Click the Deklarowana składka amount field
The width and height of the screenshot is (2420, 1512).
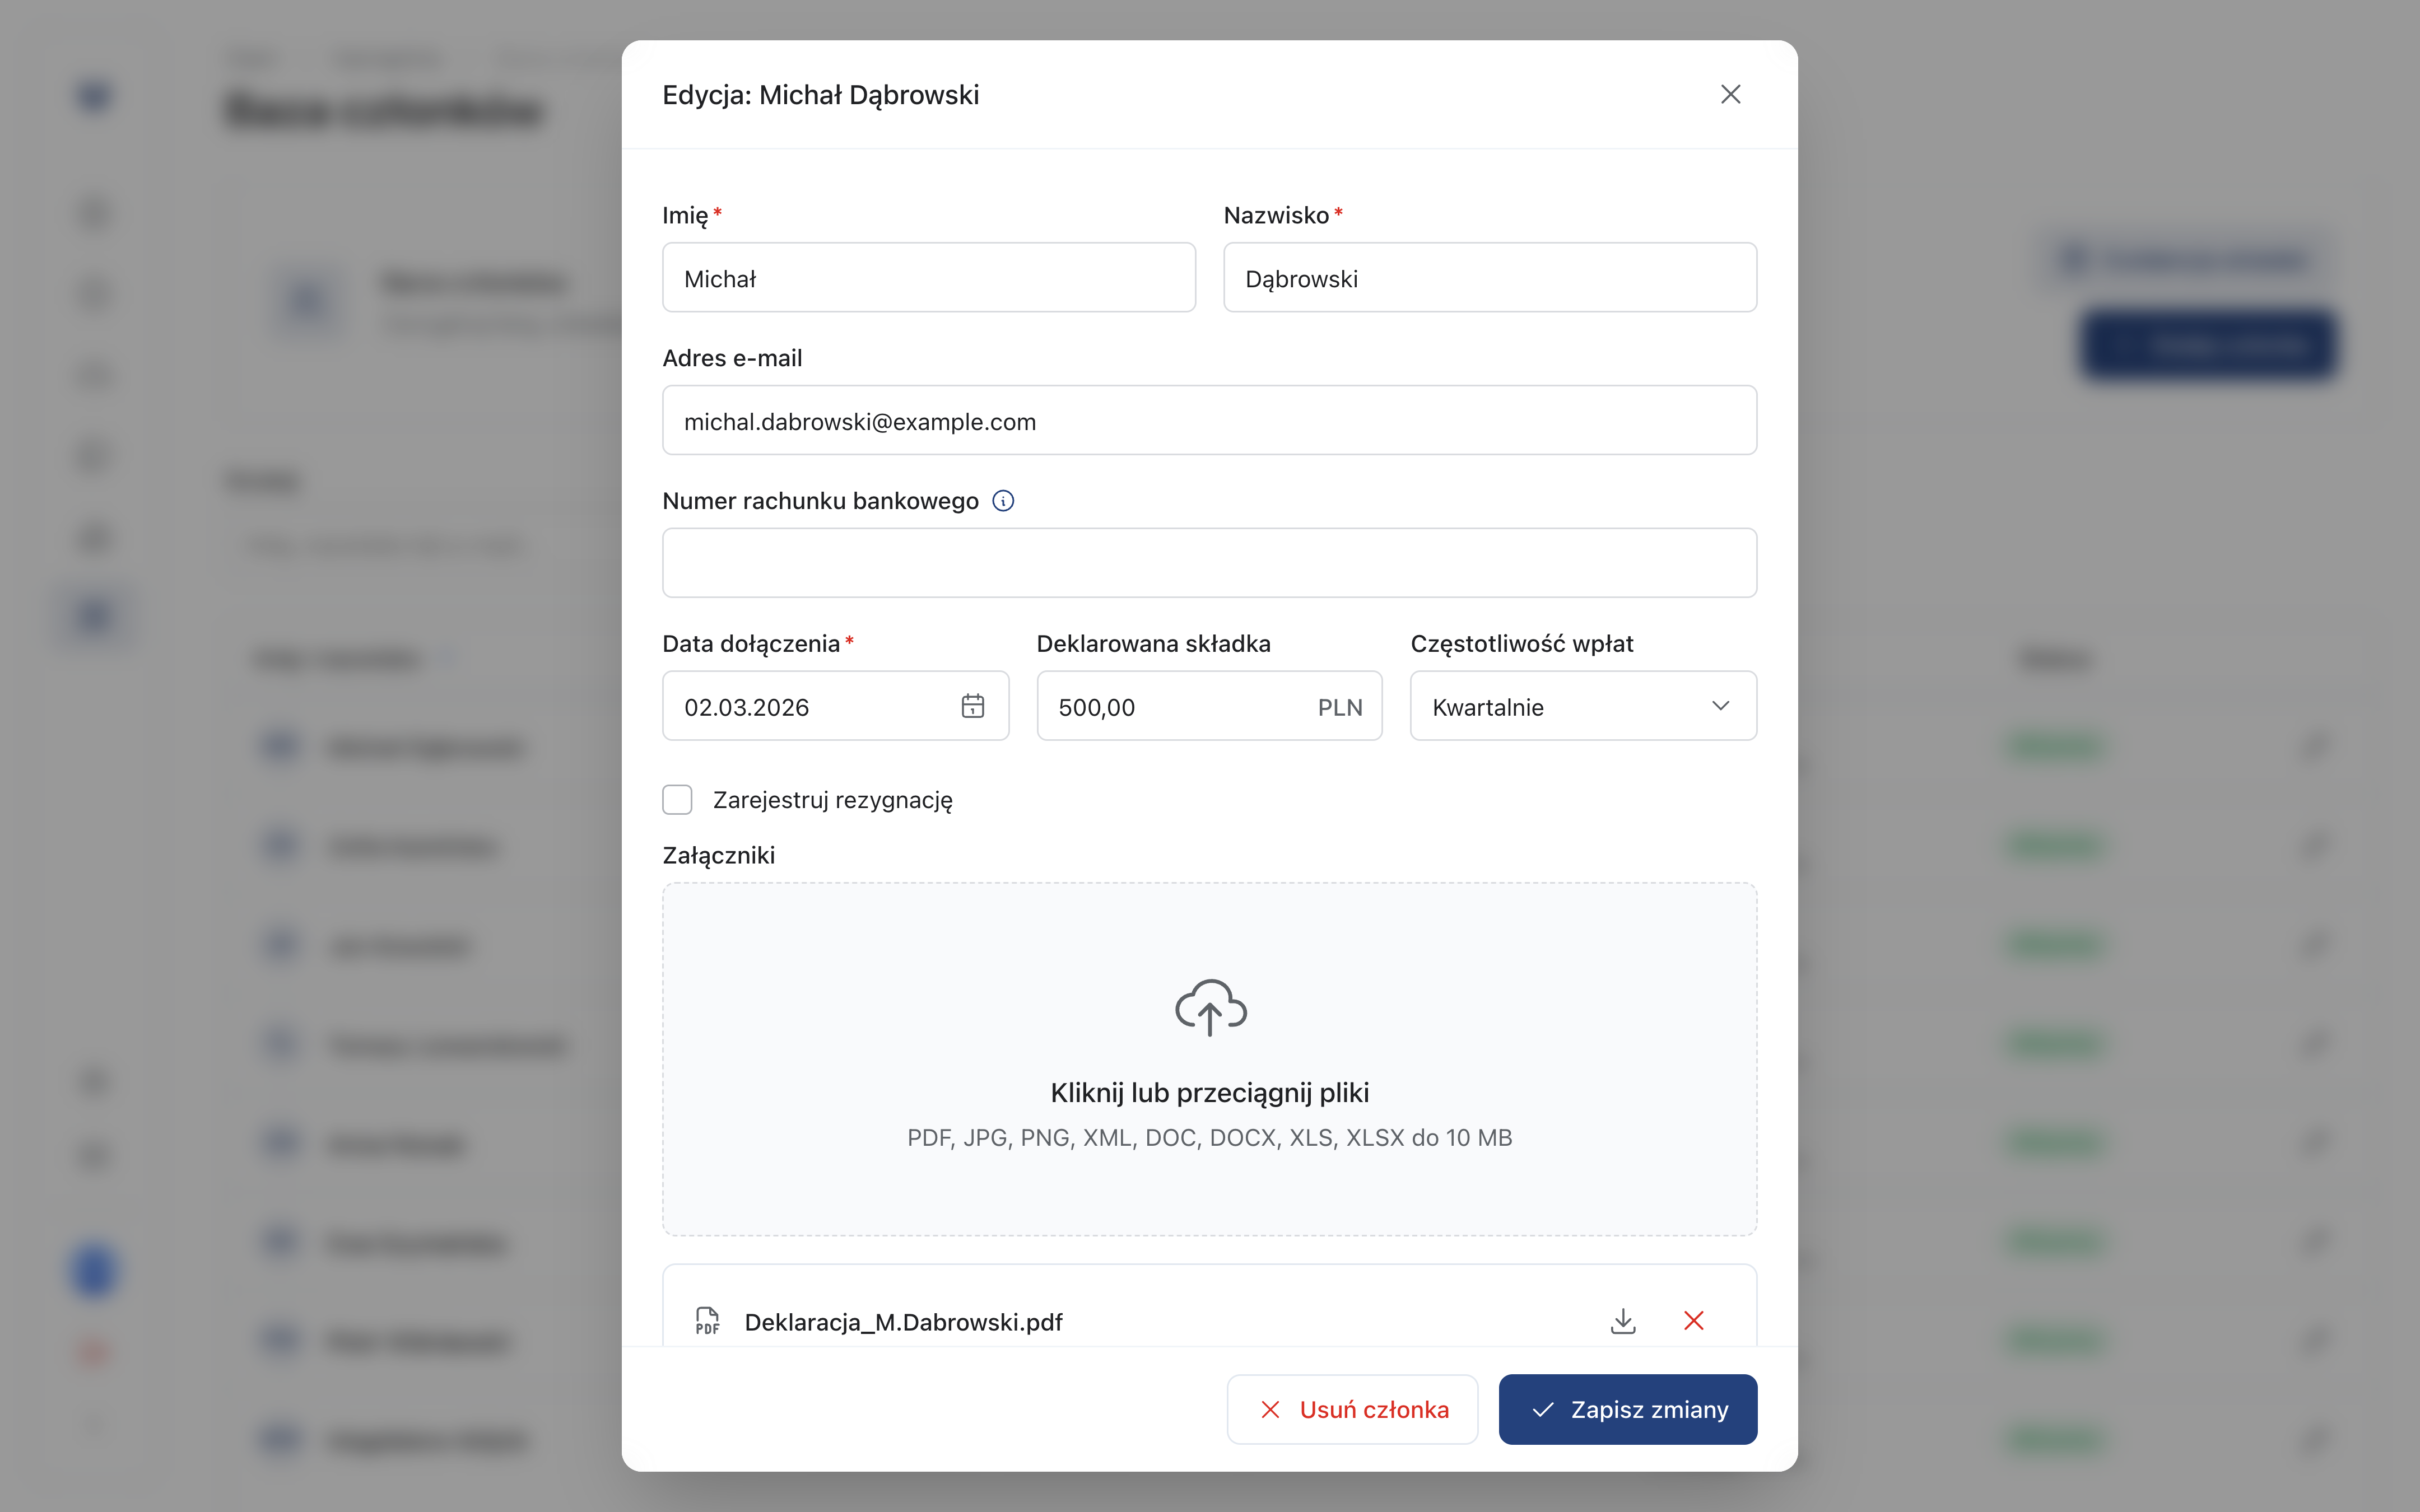click(x=1209, y=706)
